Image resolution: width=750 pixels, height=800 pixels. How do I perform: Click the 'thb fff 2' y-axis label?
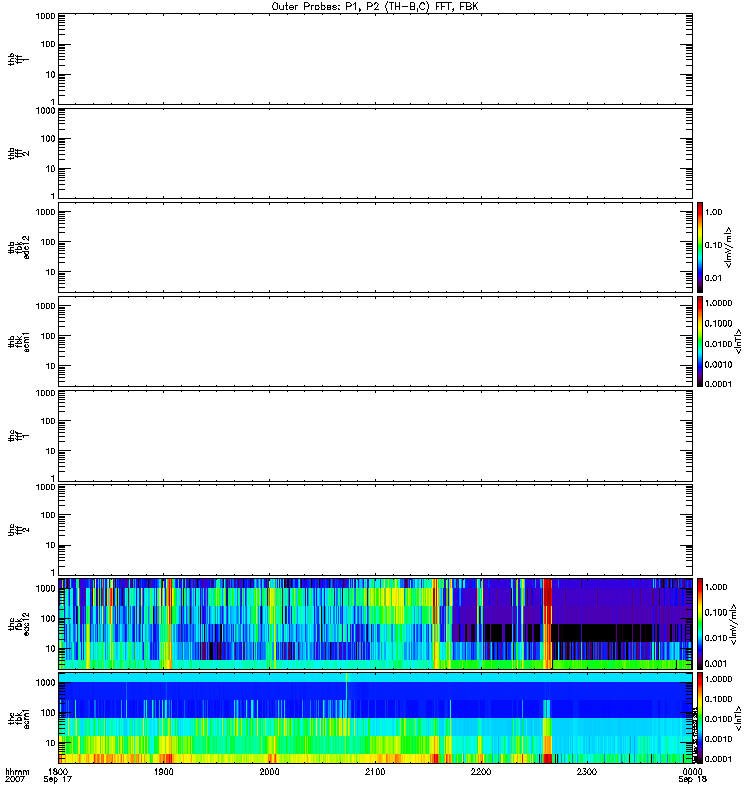tap(18, 154)
